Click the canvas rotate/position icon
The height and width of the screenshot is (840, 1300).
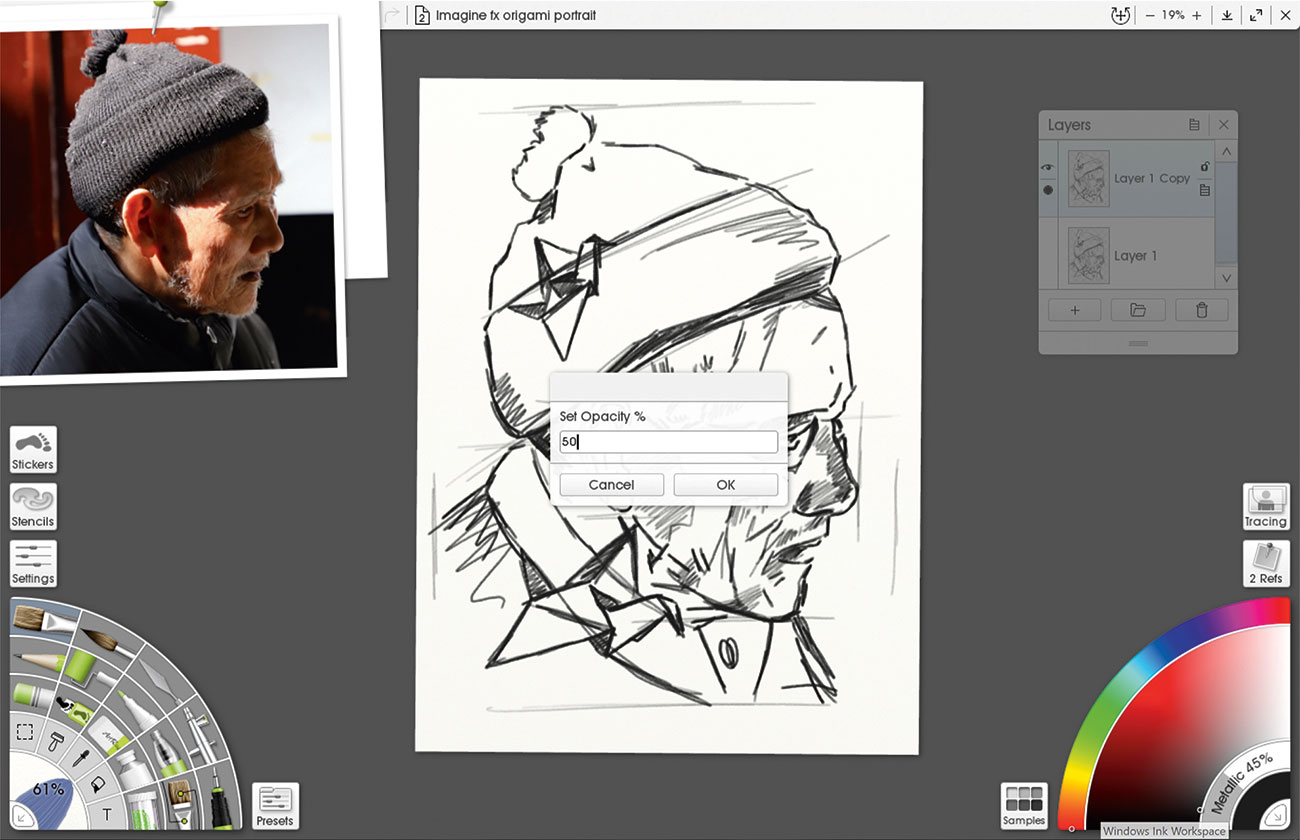1121,15
